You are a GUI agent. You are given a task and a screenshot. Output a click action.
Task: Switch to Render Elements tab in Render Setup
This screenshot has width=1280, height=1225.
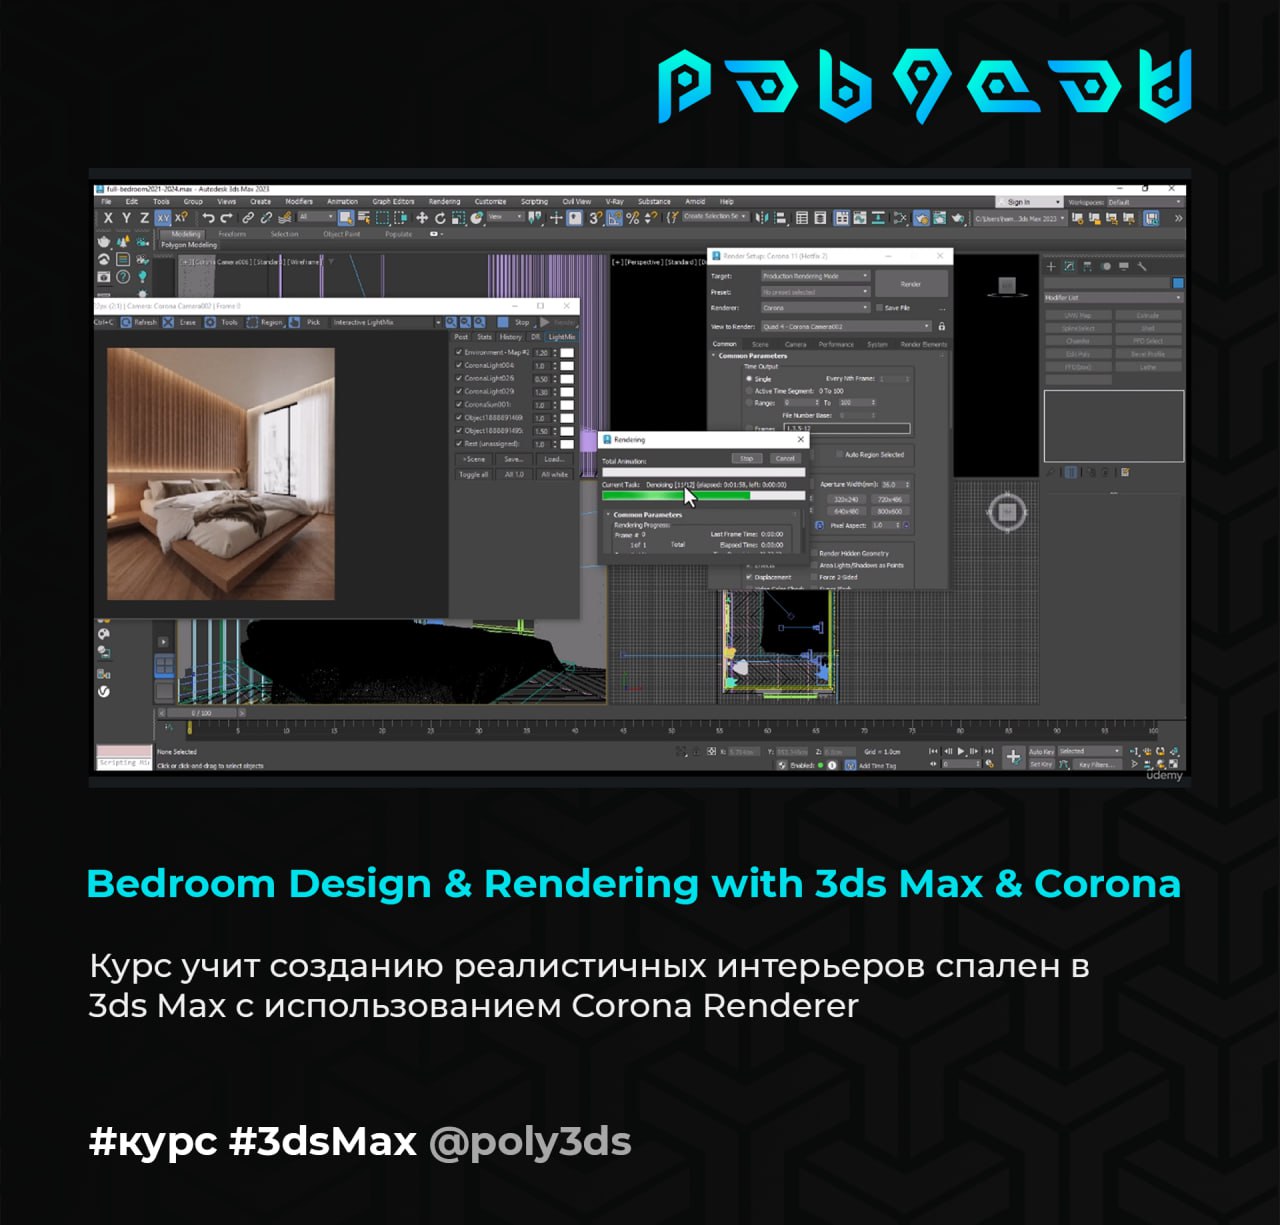pos(923,344)
